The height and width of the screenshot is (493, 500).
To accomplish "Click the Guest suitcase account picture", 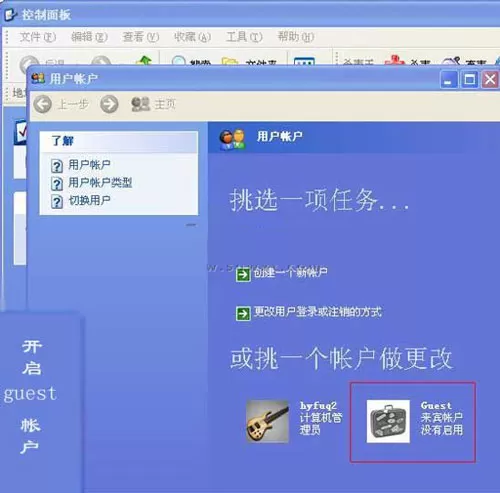I will (388, 421).
